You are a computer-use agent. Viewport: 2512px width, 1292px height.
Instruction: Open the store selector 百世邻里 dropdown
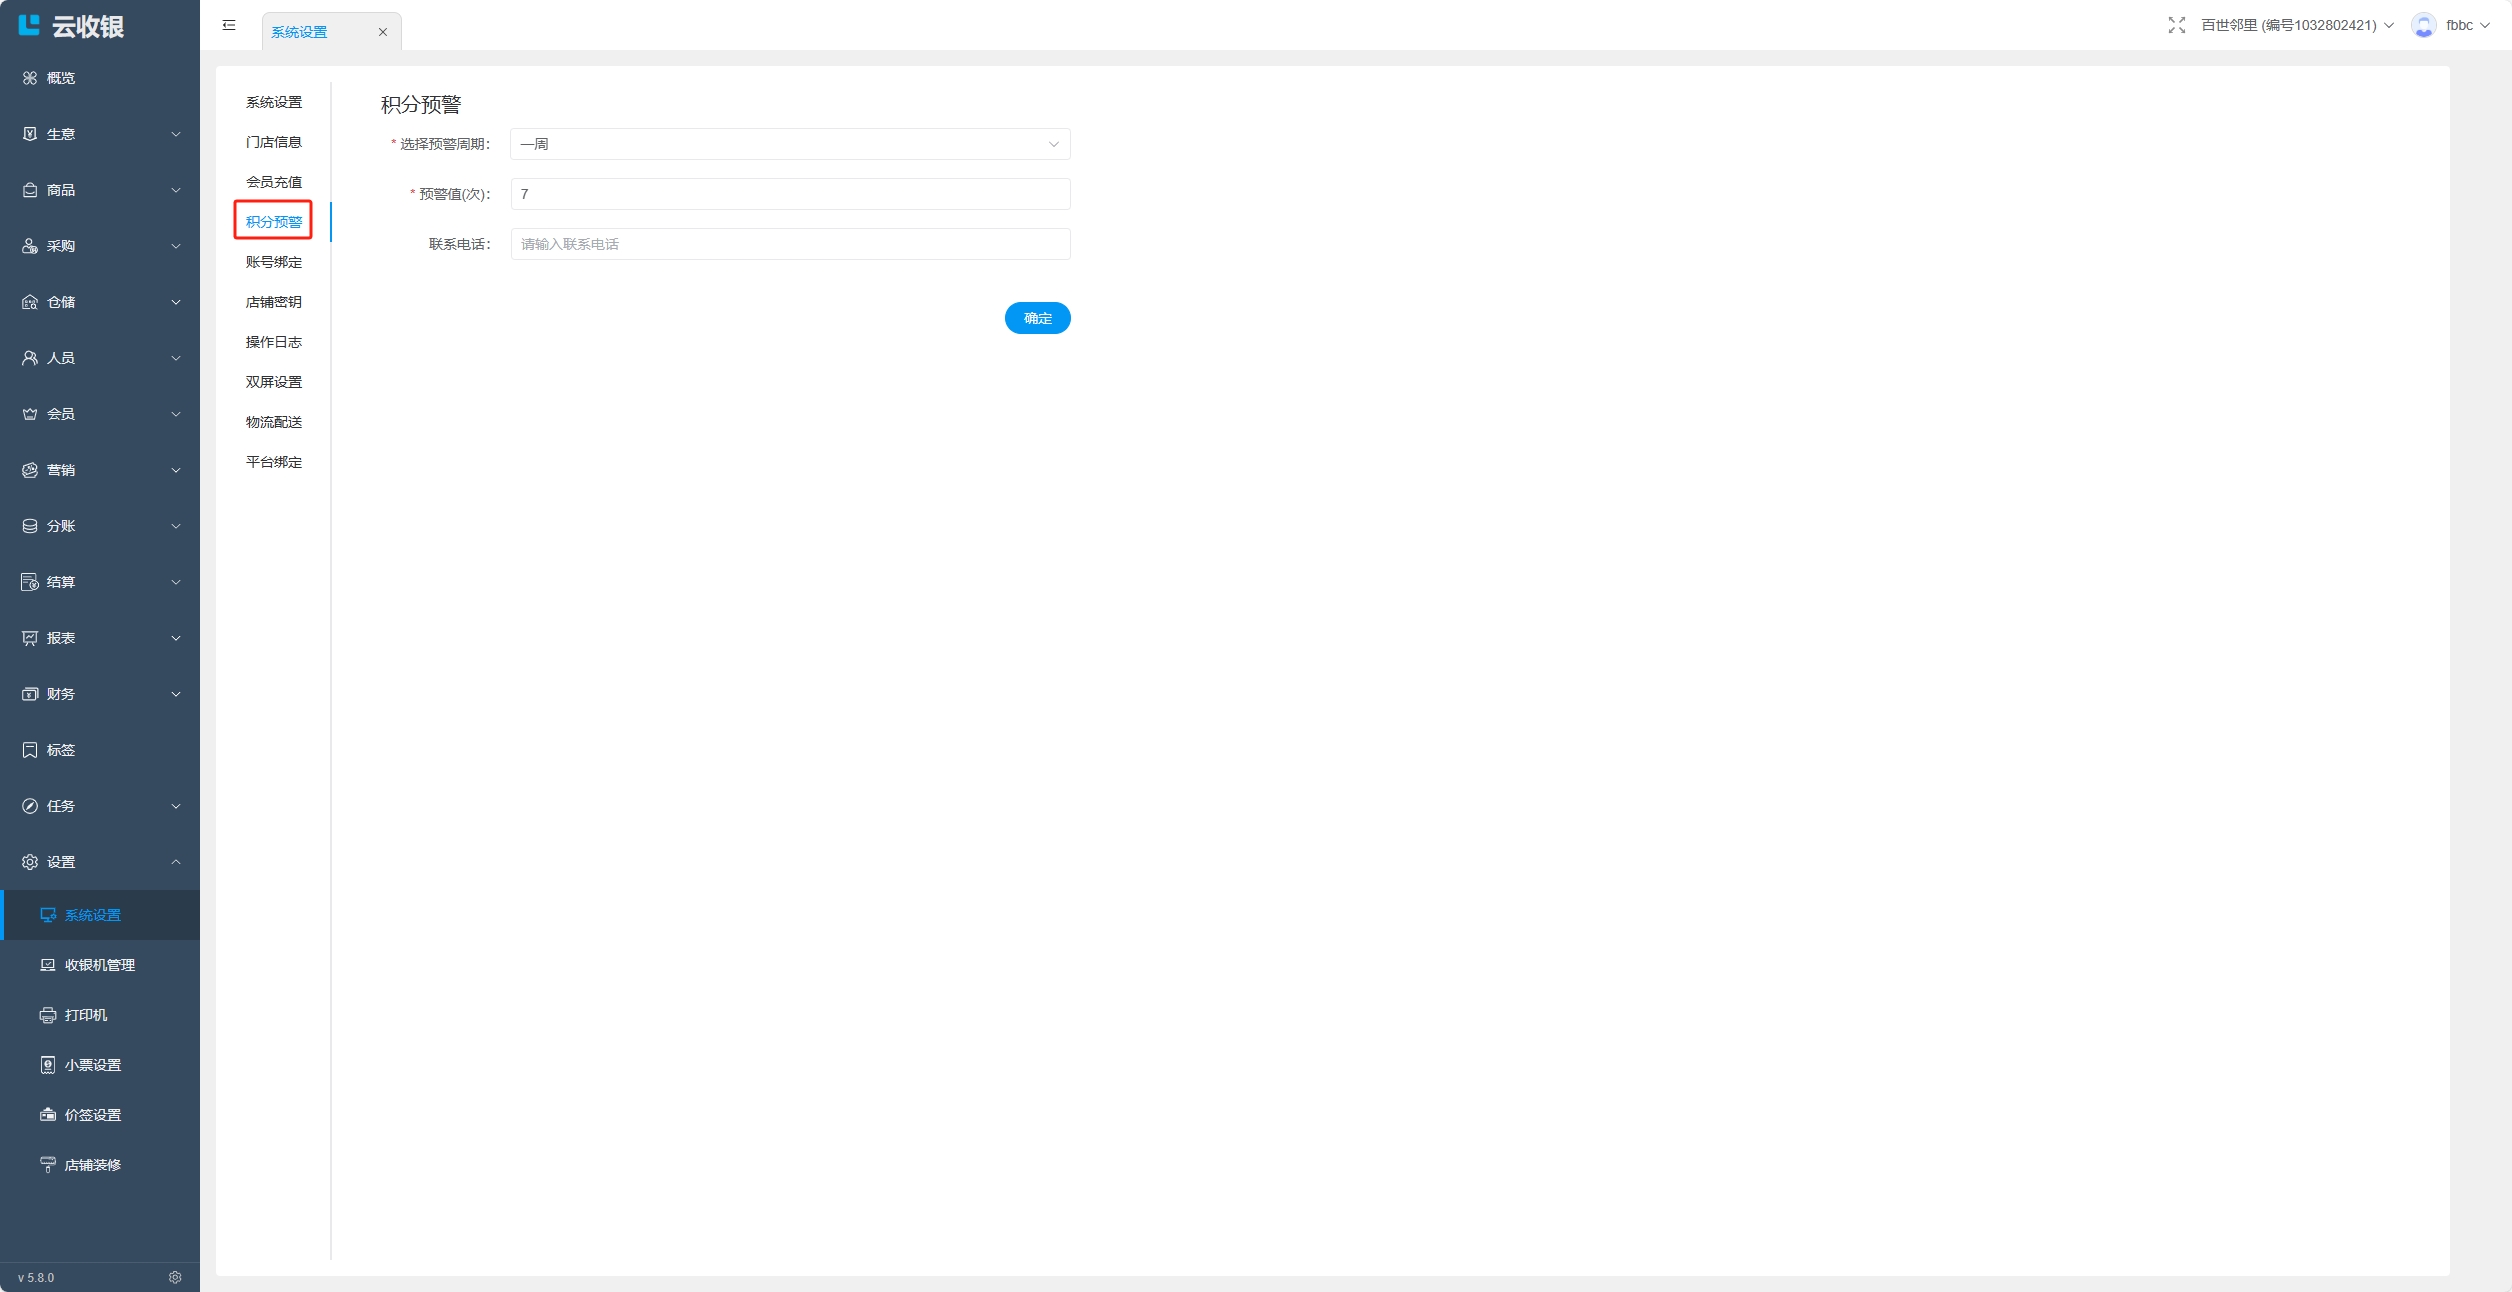[2296, 25]
